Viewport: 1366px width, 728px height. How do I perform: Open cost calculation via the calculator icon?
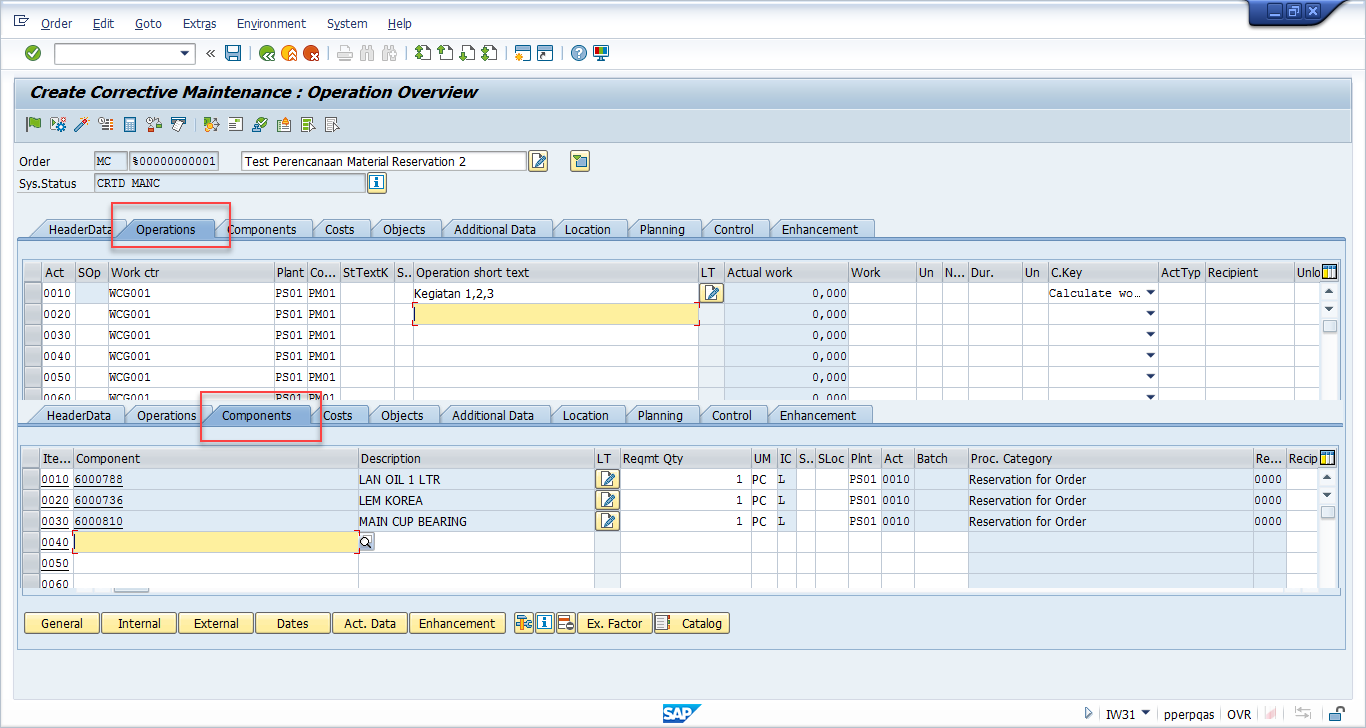[129, 124]
